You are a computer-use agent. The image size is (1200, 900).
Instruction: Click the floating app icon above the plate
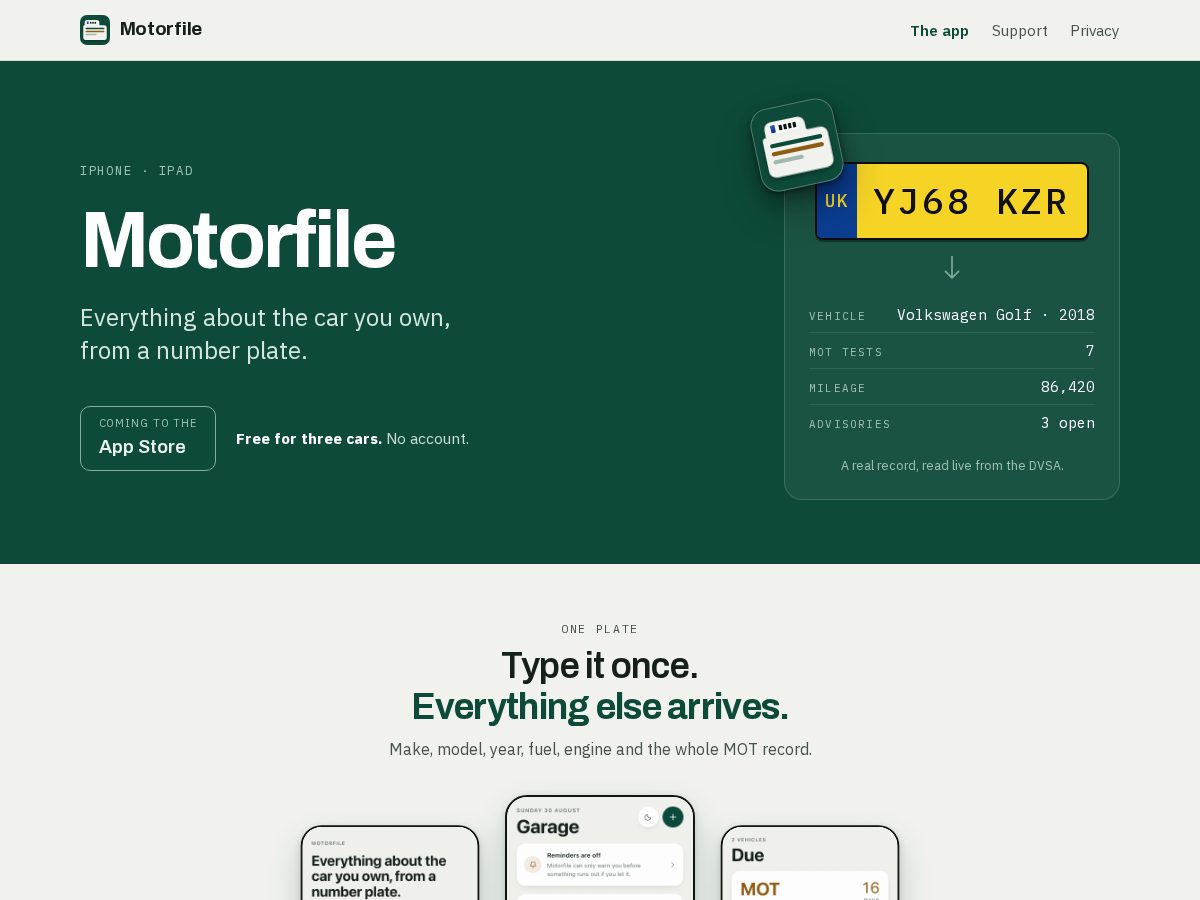pyautogui.click(x=797, y=145)
